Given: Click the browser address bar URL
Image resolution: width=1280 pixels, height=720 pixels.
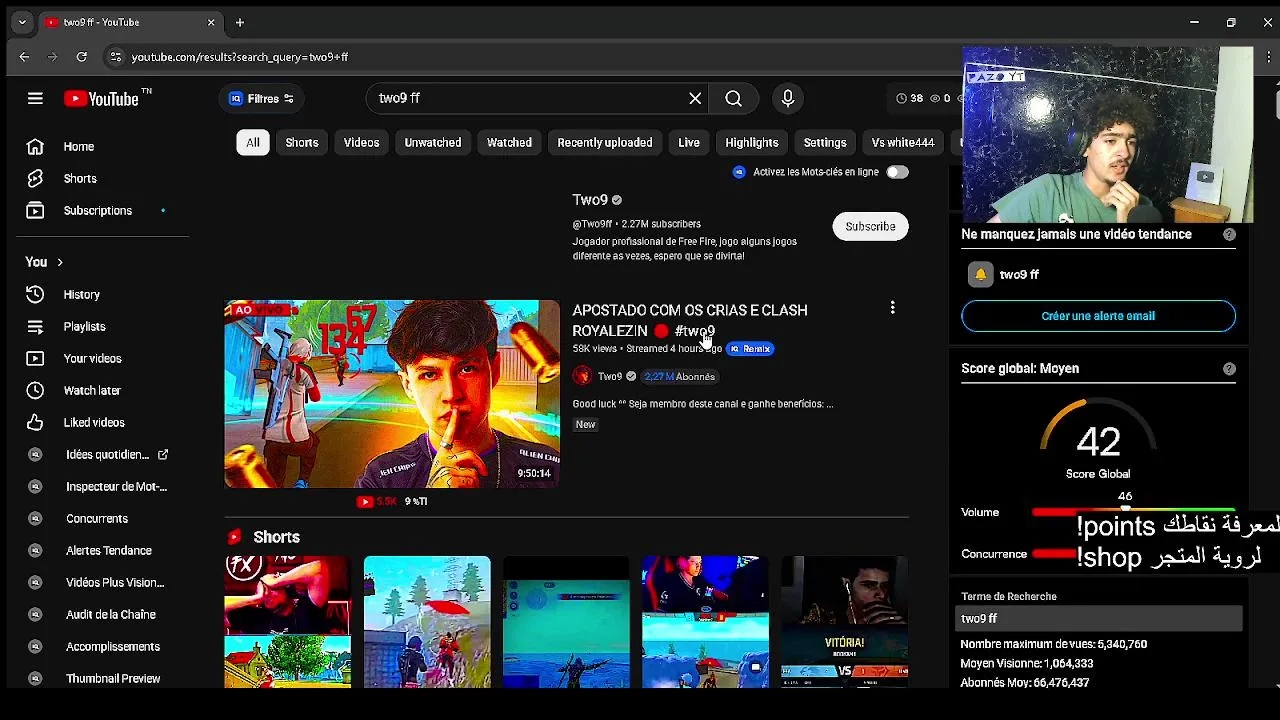Looking at the screenshot, I should point(240,57).
